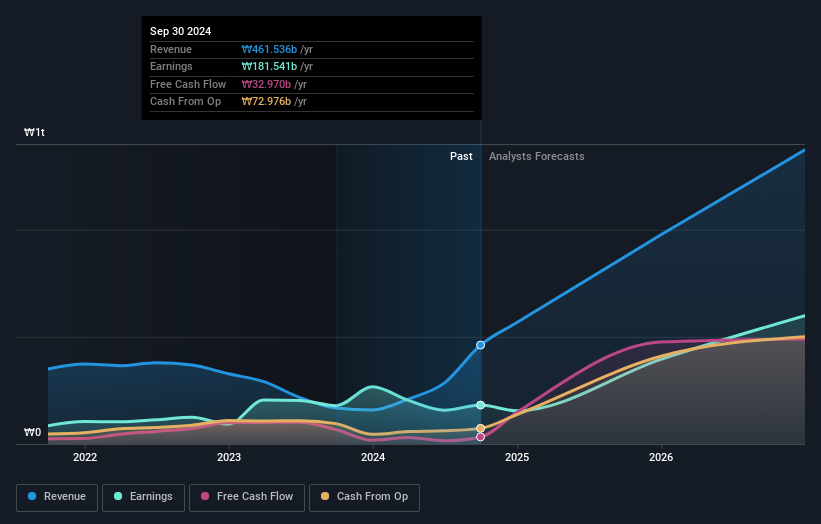Click the 2026 x-axis label
821x524 pixels.
click(x=661, y=457)
